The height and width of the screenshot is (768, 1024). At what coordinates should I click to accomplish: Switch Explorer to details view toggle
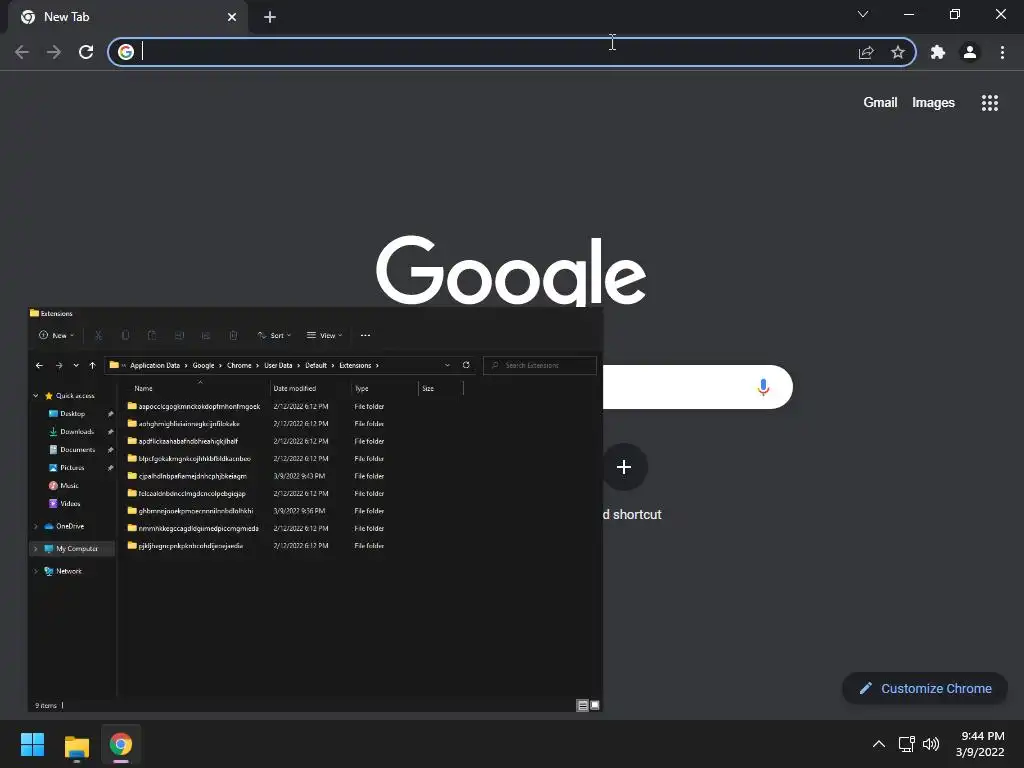583,705
